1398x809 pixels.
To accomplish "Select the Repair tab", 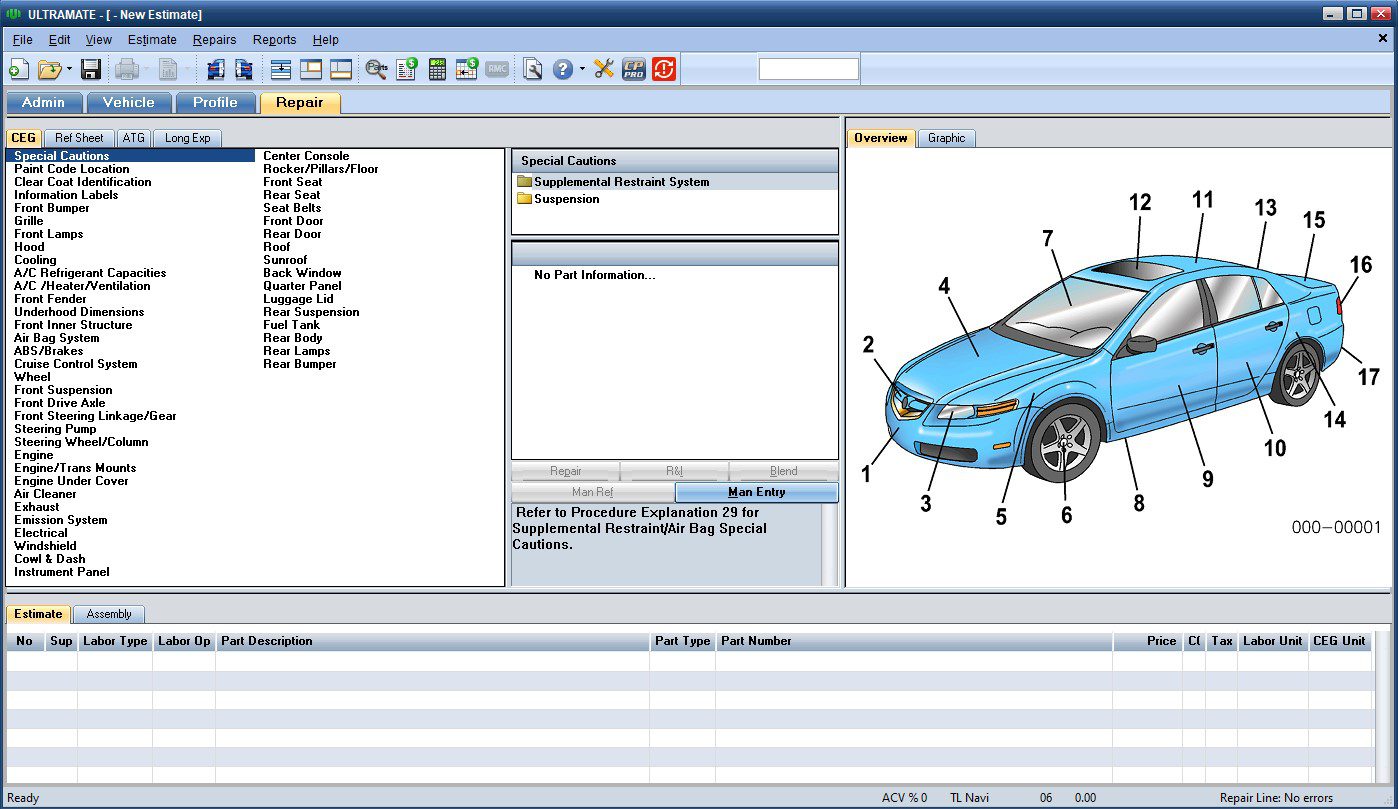I will coord(300,102).
